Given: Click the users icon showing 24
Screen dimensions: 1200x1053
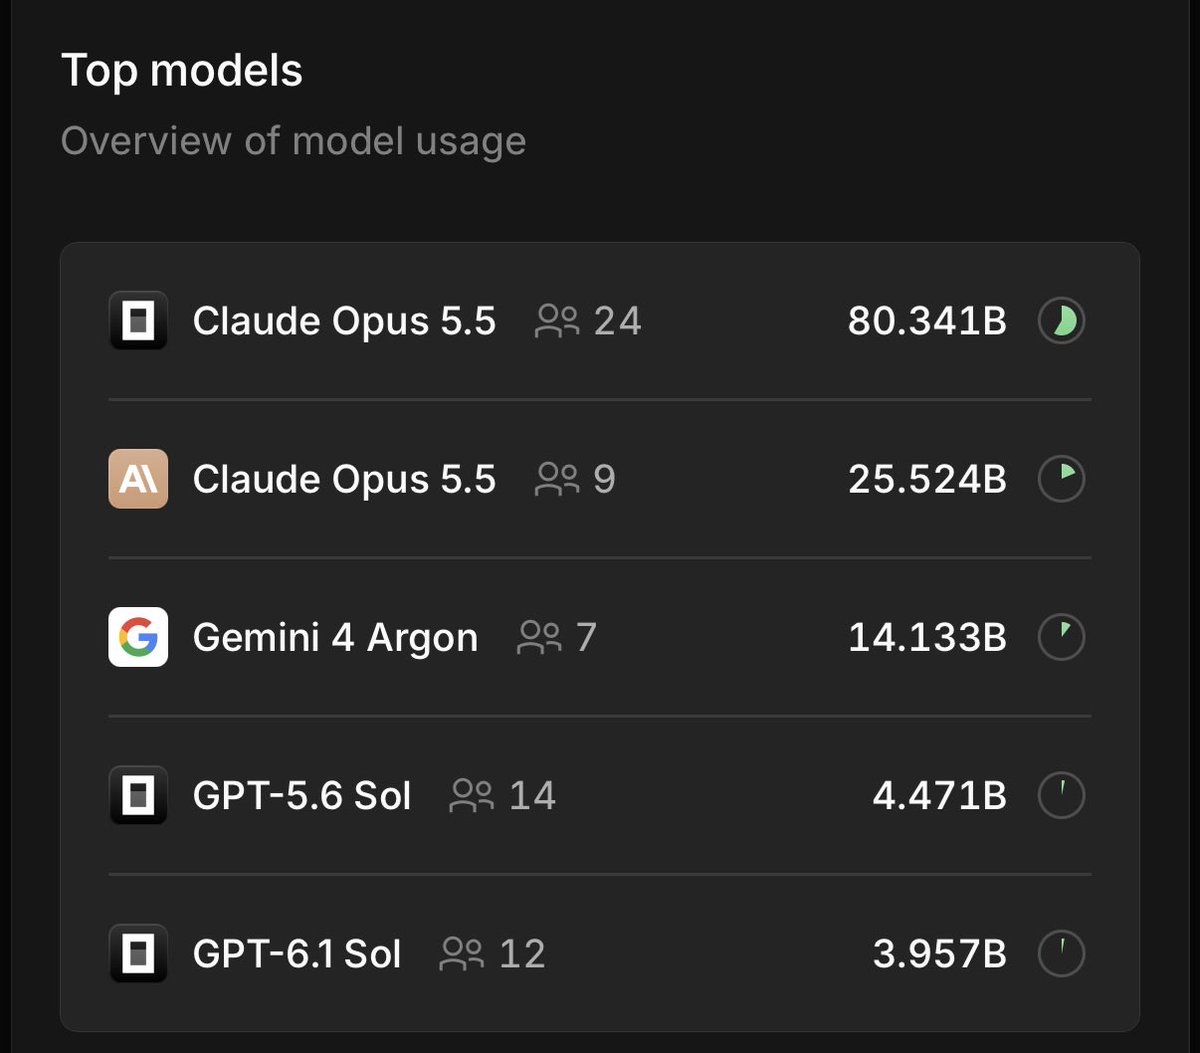Looking at the screenshot, I should tap(558, 321).
